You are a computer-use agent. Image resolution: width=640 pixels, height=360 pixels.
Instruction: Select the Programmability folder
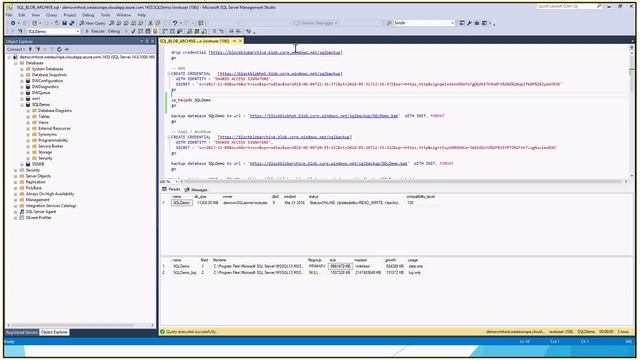[x=53, y=140]
